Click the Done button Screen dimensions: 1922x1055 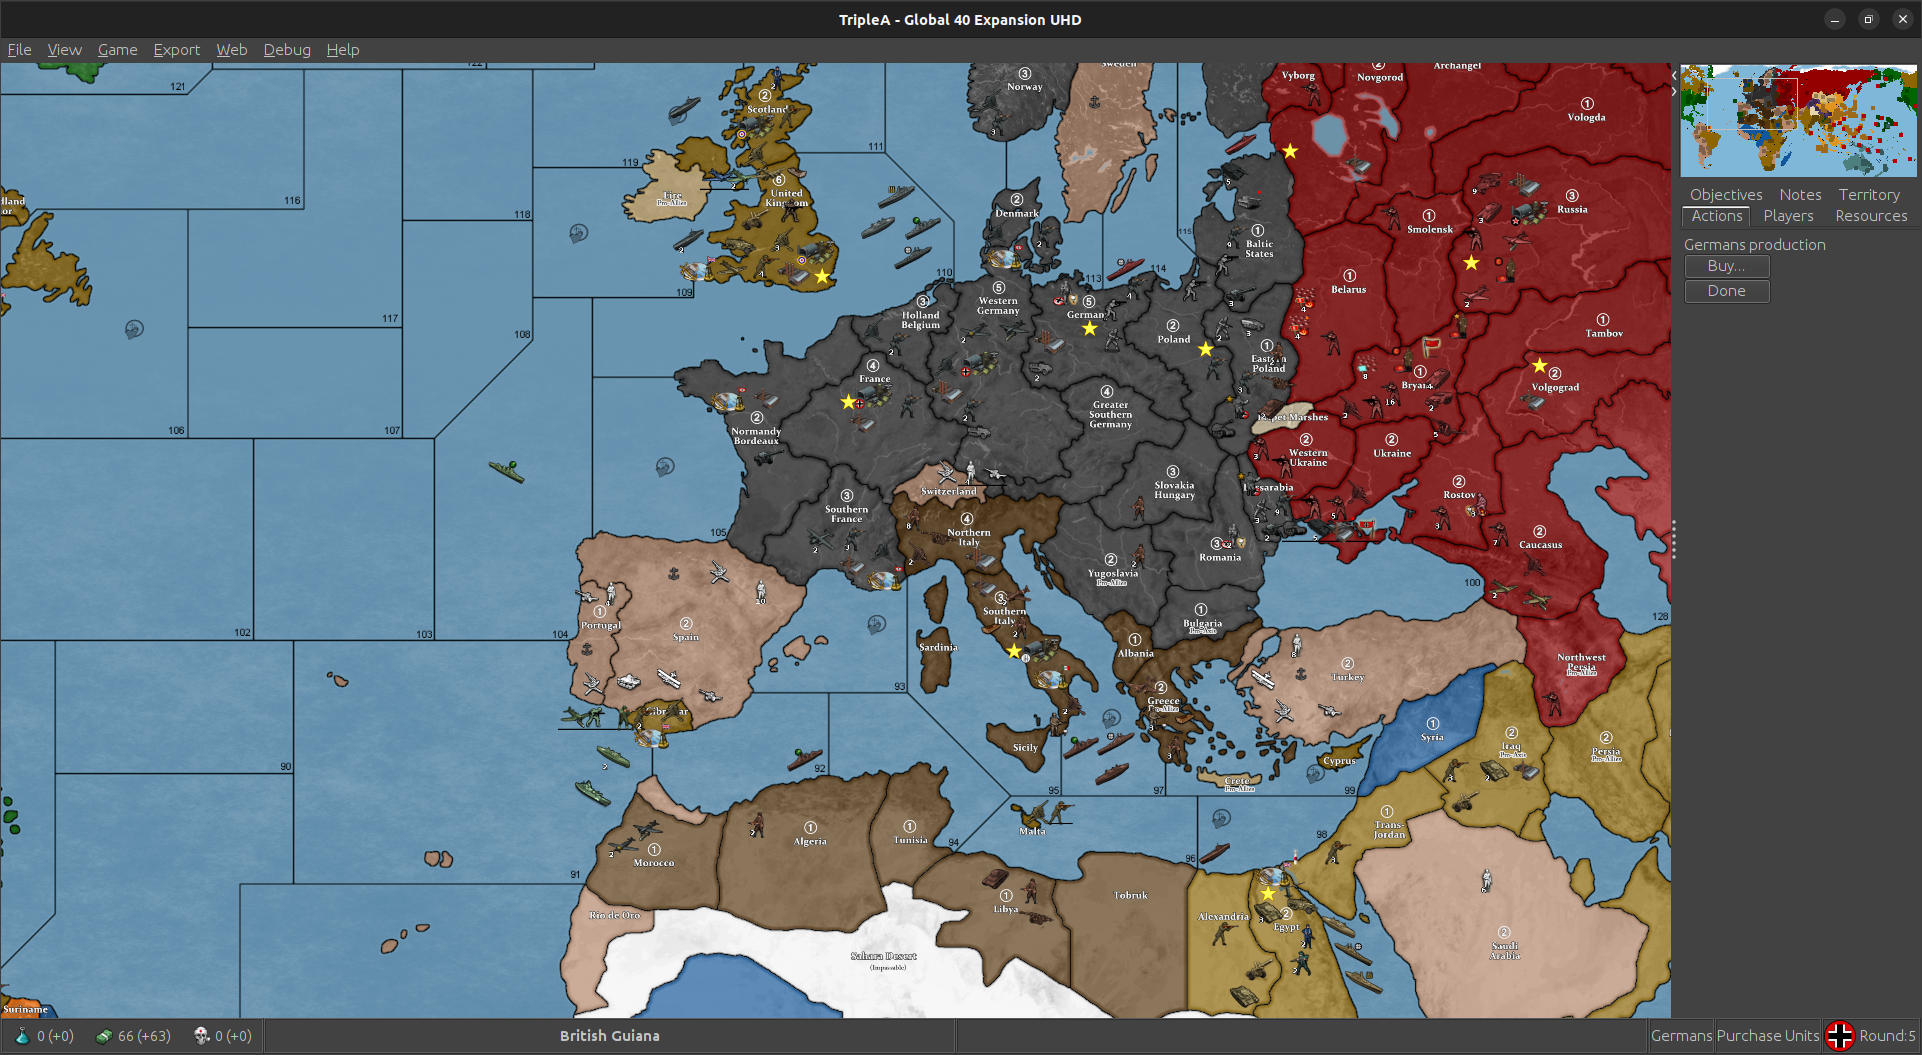(1727, 291)
